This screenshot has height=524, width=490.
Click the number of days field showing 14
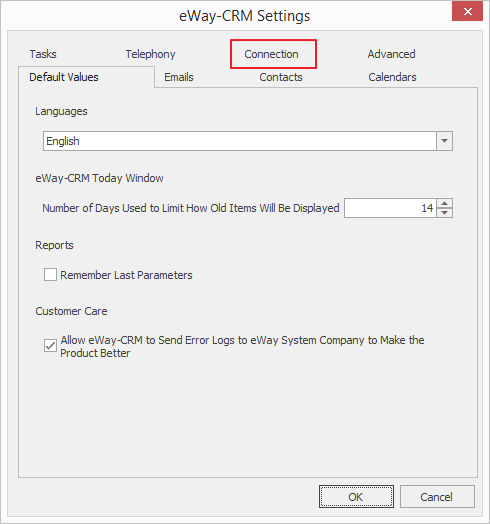(390, 208)
